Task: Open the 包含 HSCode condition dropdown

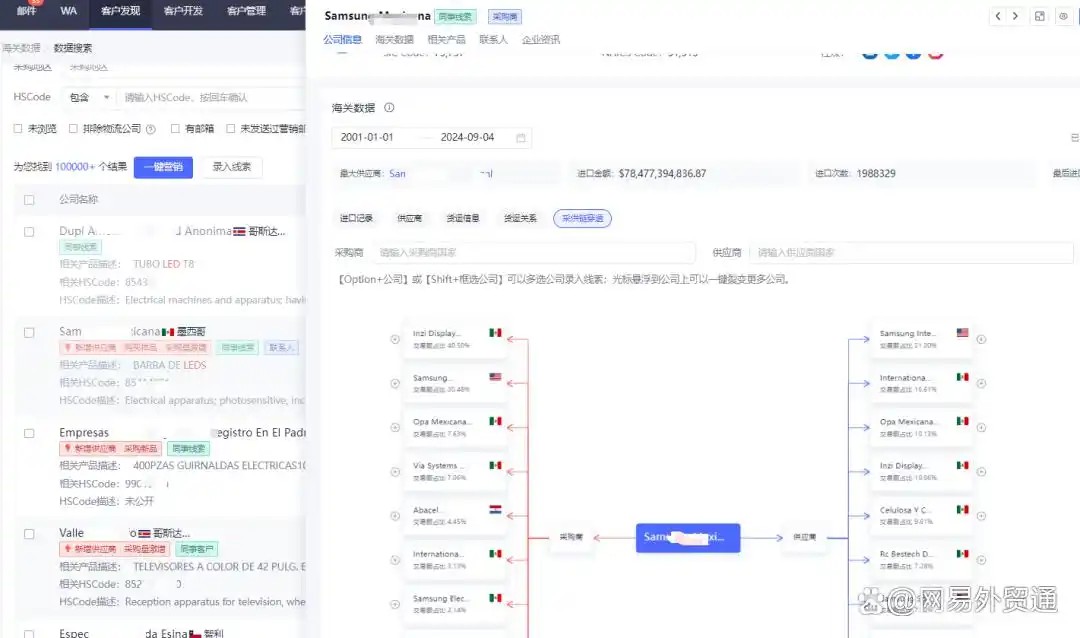Action: tap(89, 97)
